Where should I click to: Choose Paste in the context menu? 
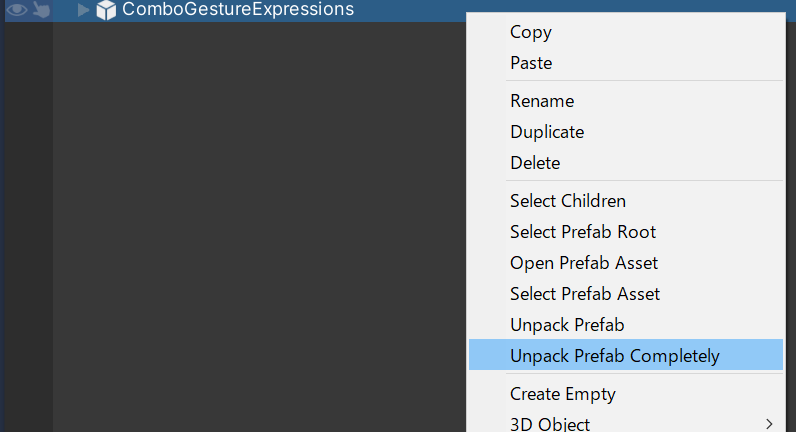point(531,63)
